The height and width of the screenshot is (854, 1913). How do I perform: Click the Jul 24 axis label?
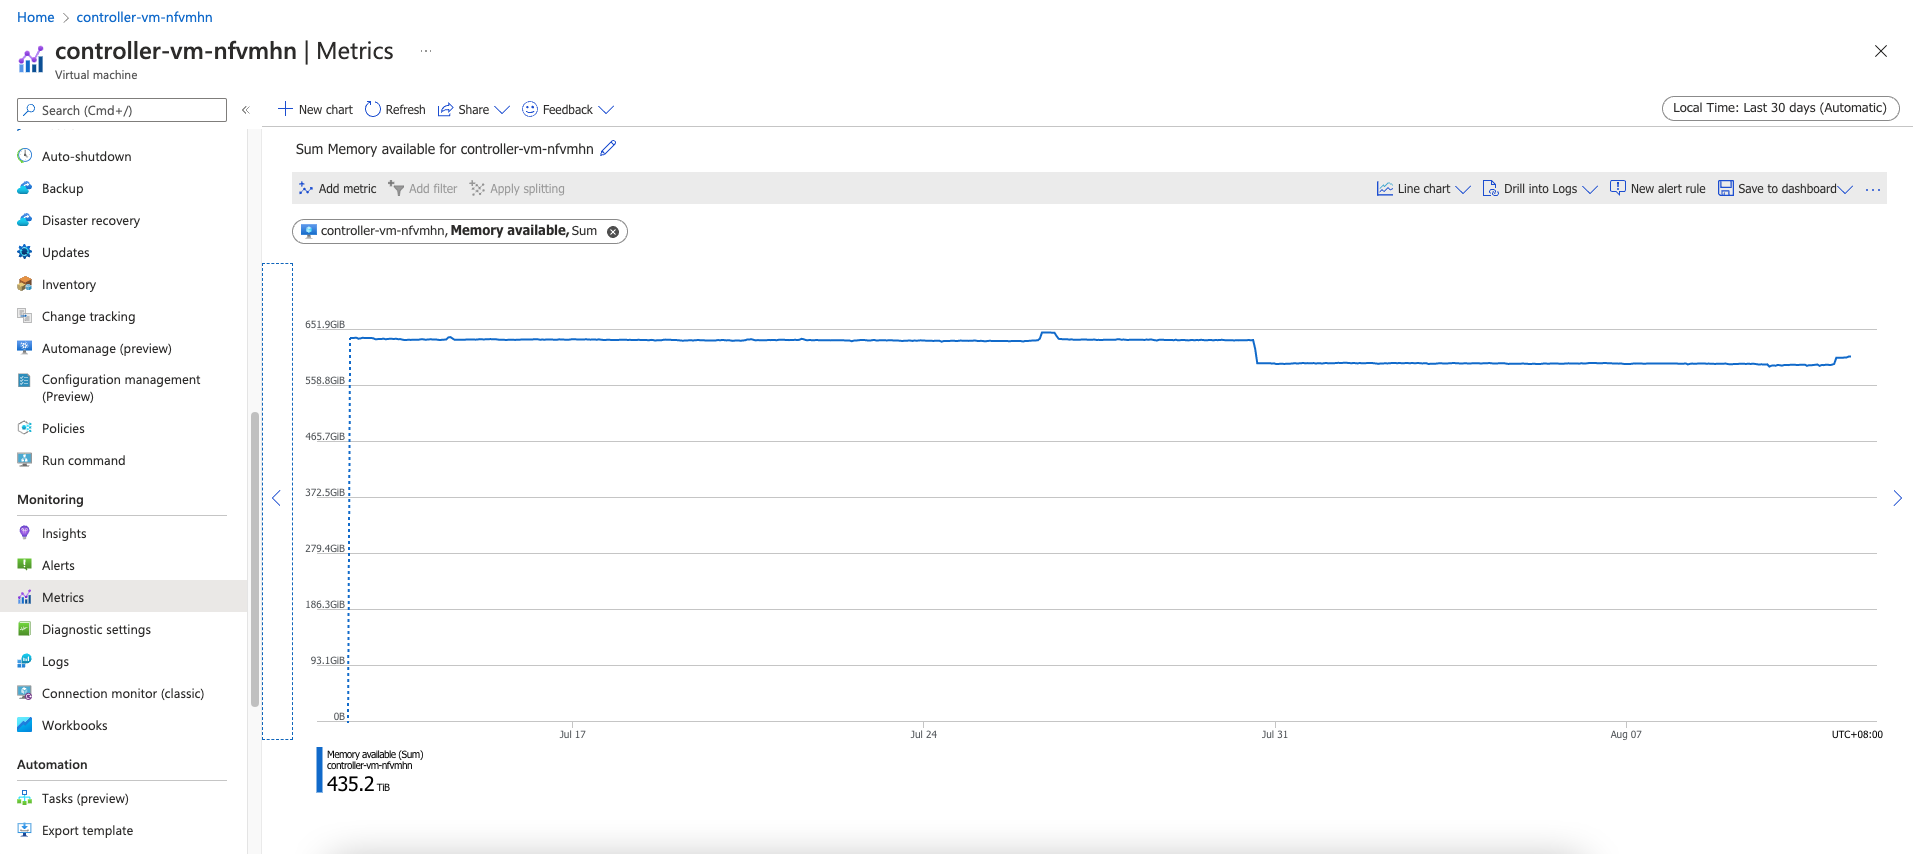click(x=923, y=734)
